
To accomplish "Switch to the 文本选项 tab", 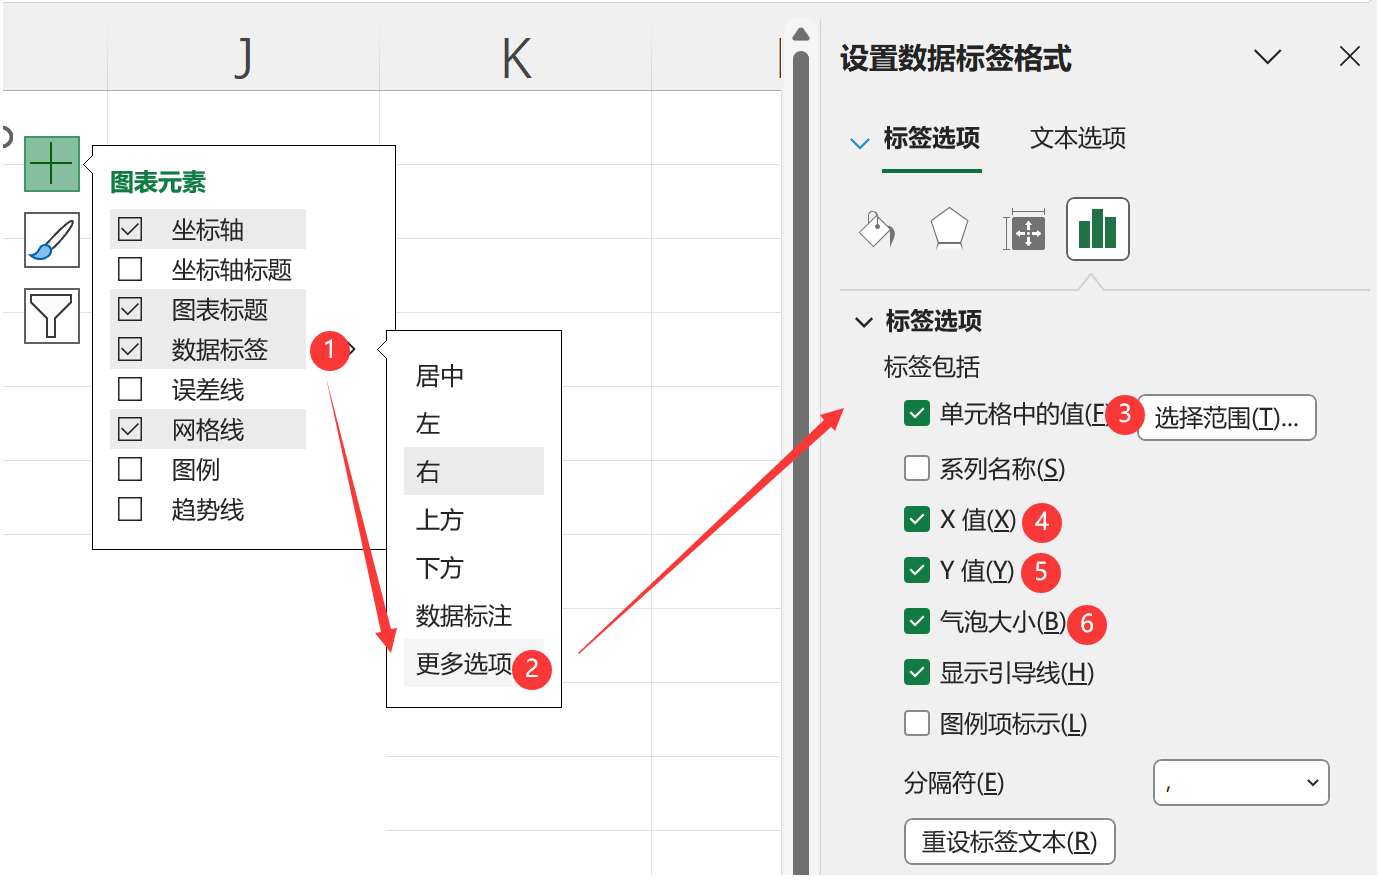I will [1077, 138].
